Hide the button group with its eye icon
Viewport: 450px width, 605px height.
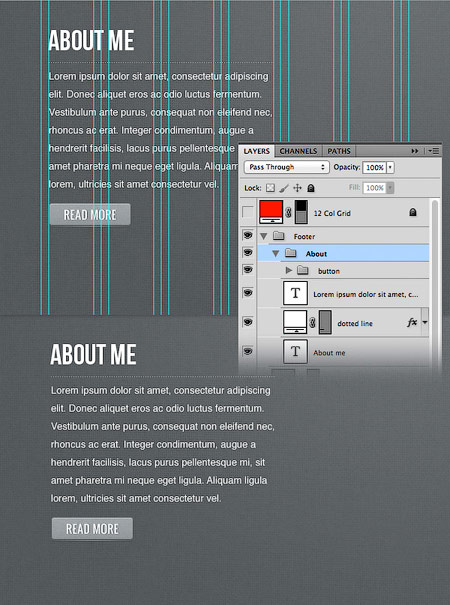(248, 269)
